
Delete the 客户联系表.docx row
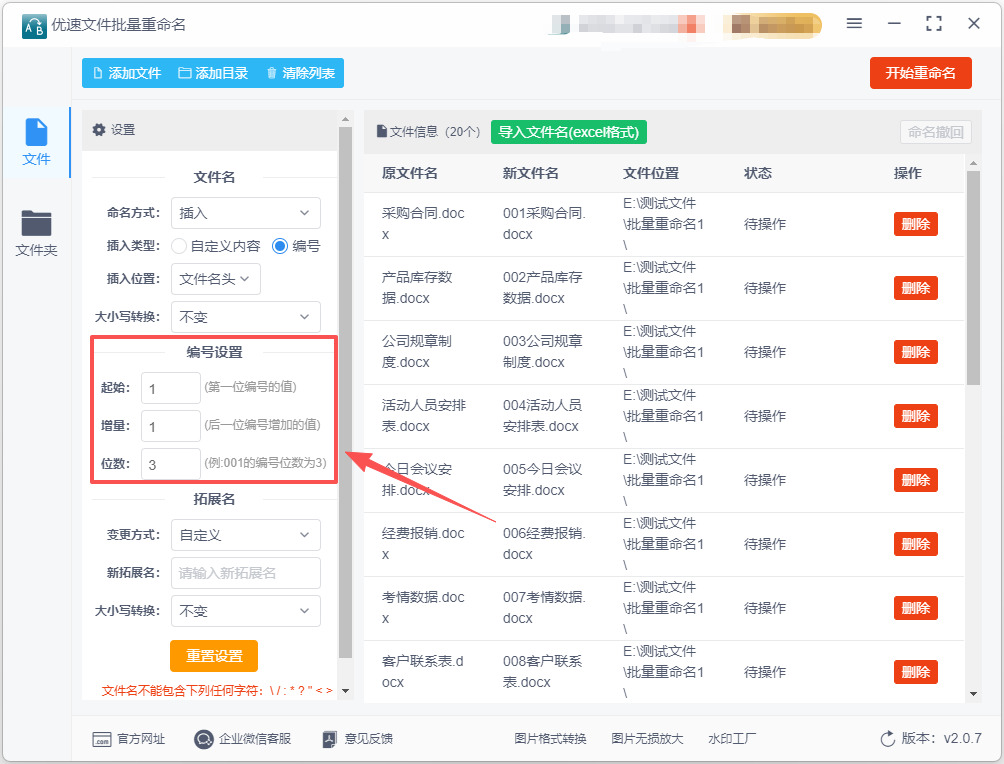point(916,672)
